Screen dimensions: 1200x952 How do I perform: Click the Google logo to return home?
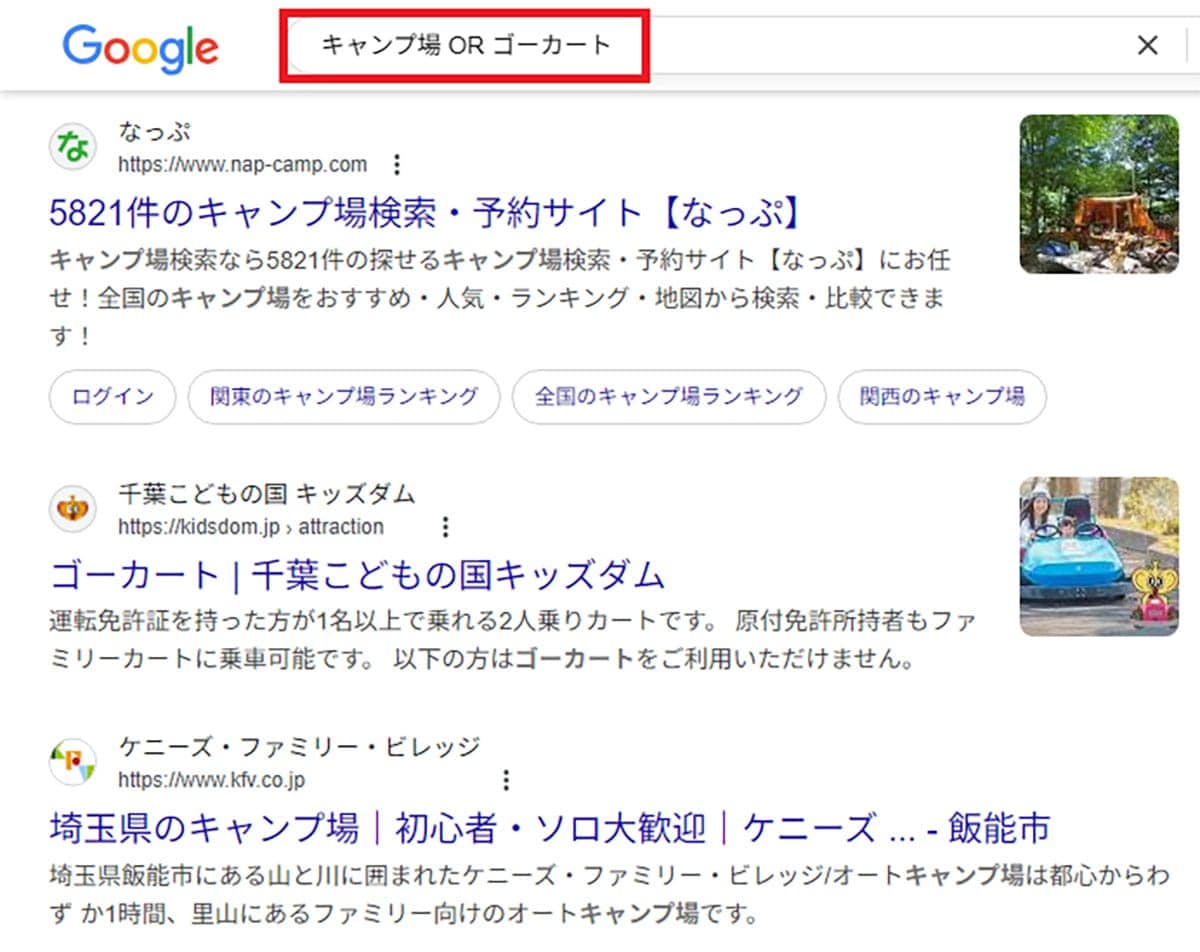point(139,46)
